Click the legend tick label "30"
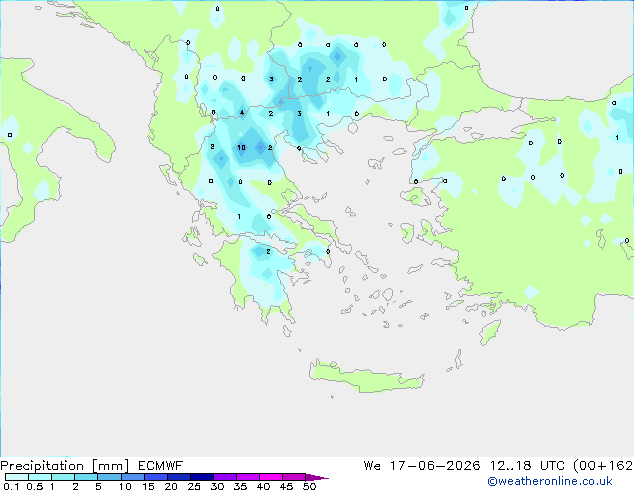 217,486
